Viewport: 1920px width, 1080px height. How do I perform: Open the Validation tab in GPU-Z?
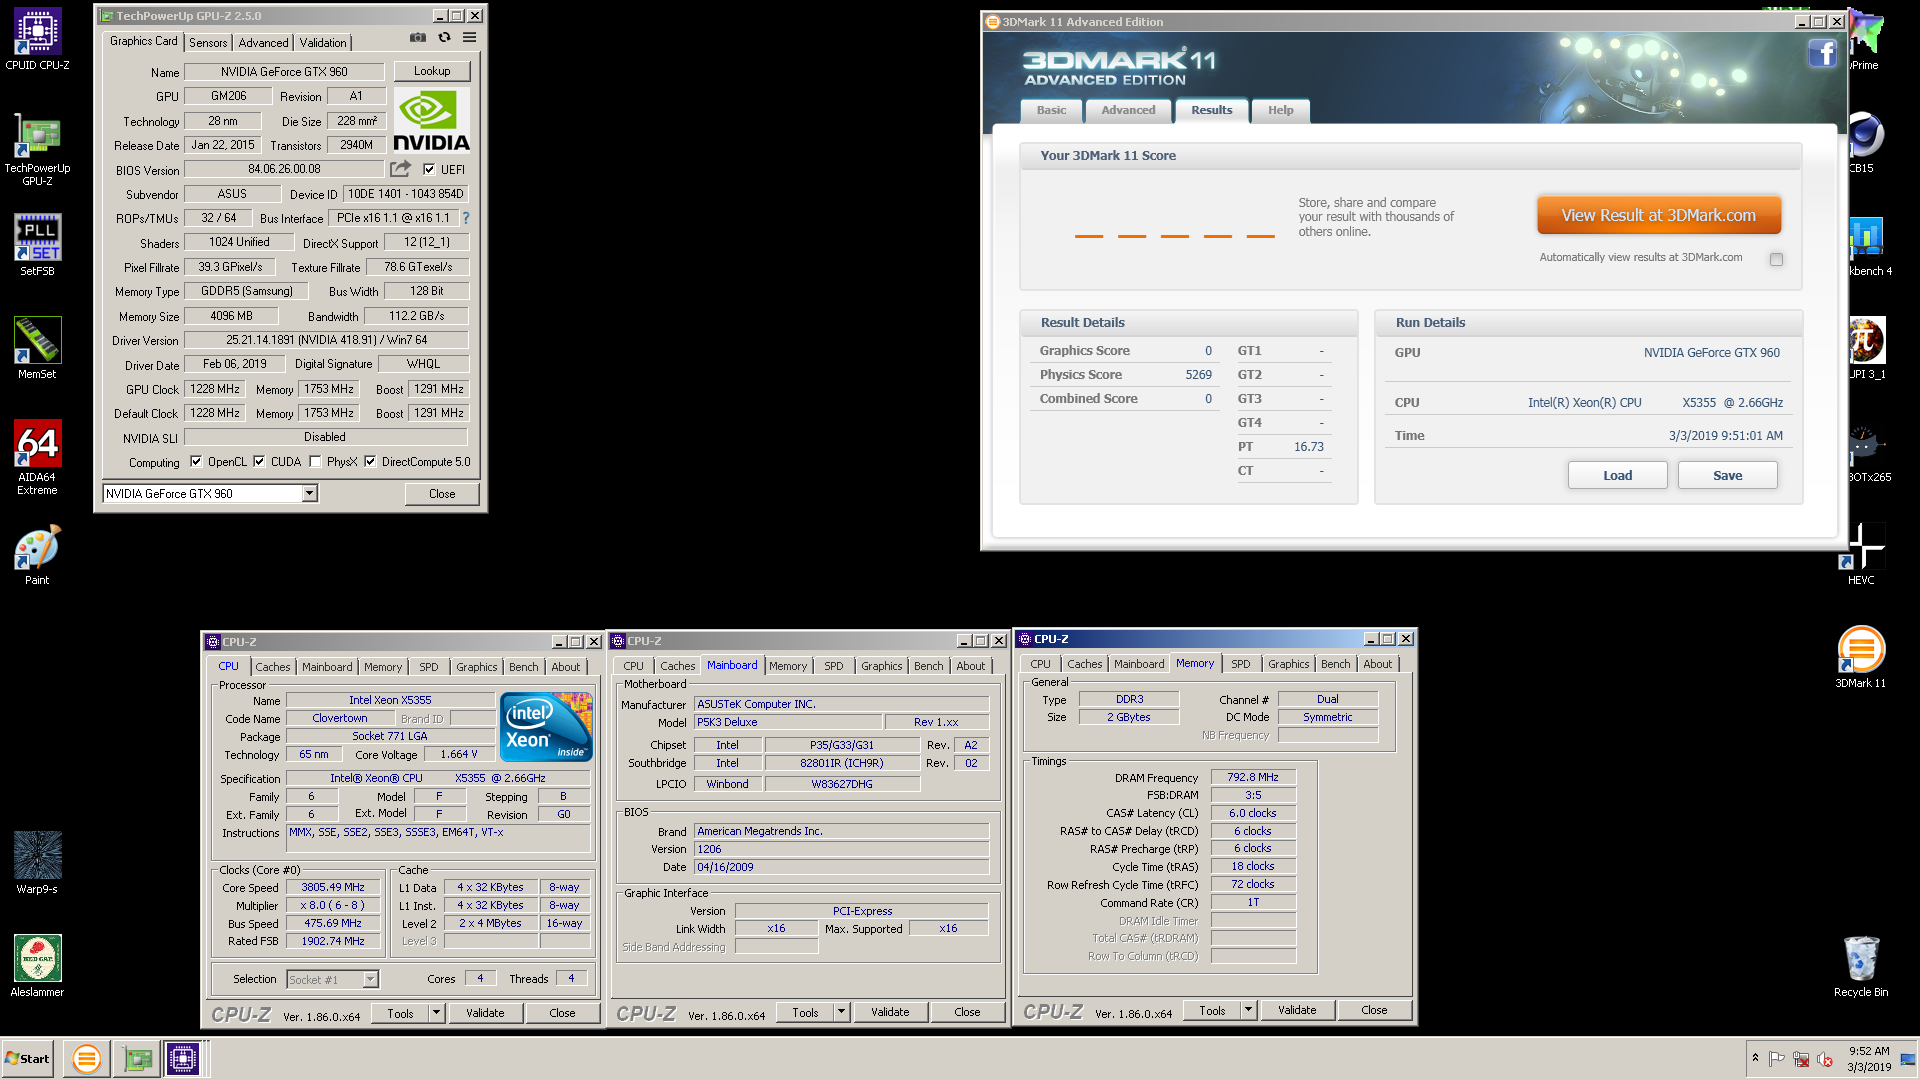(323, 43)
